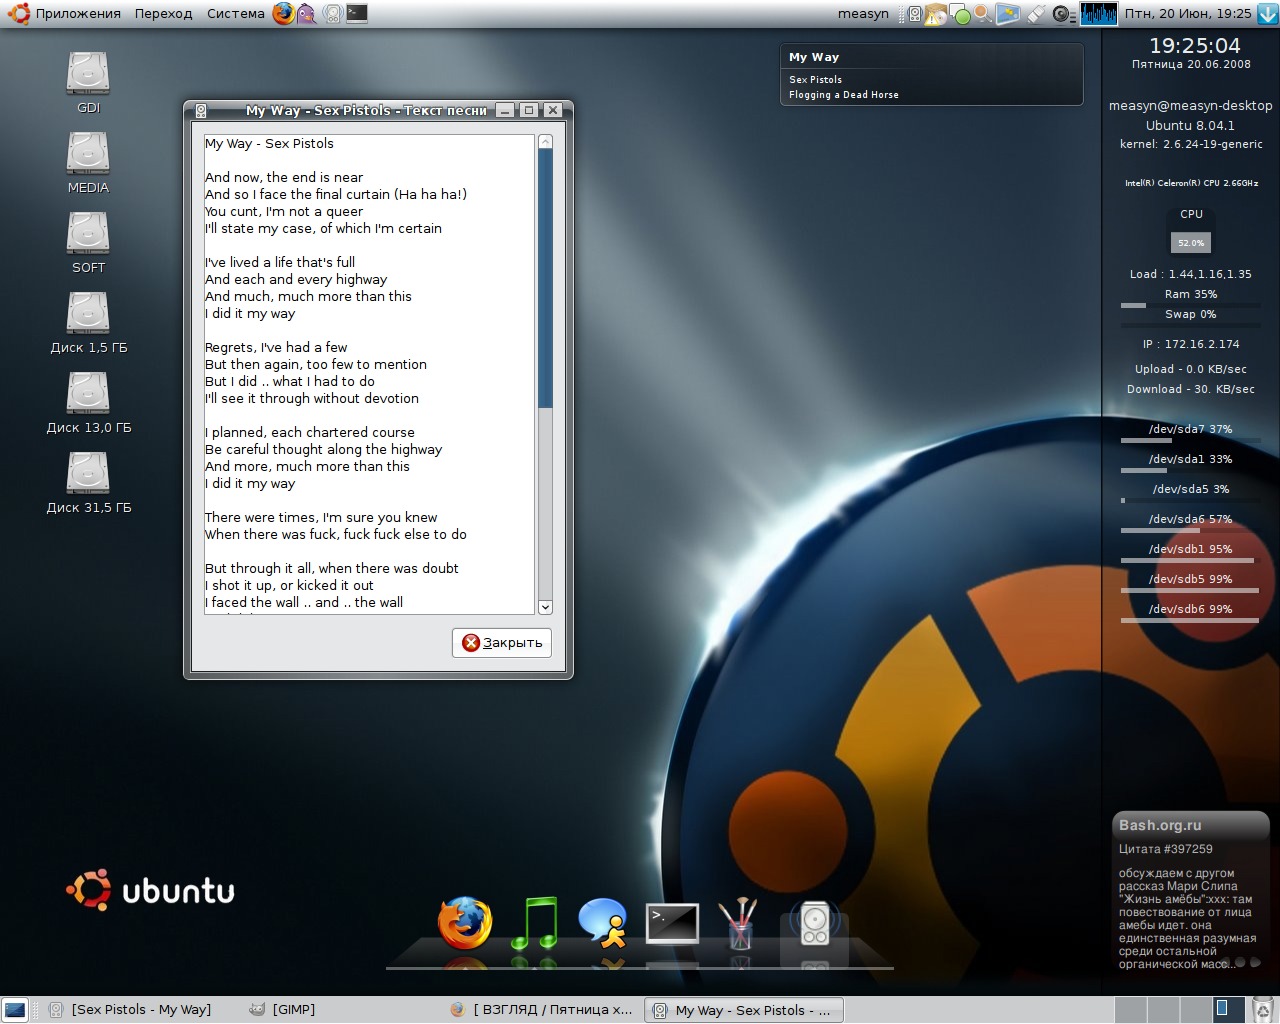The height and width of the screenshot is (1024, 1280).
Task: Open the speaker player icon in the dock
Action: tap(815, 923)
